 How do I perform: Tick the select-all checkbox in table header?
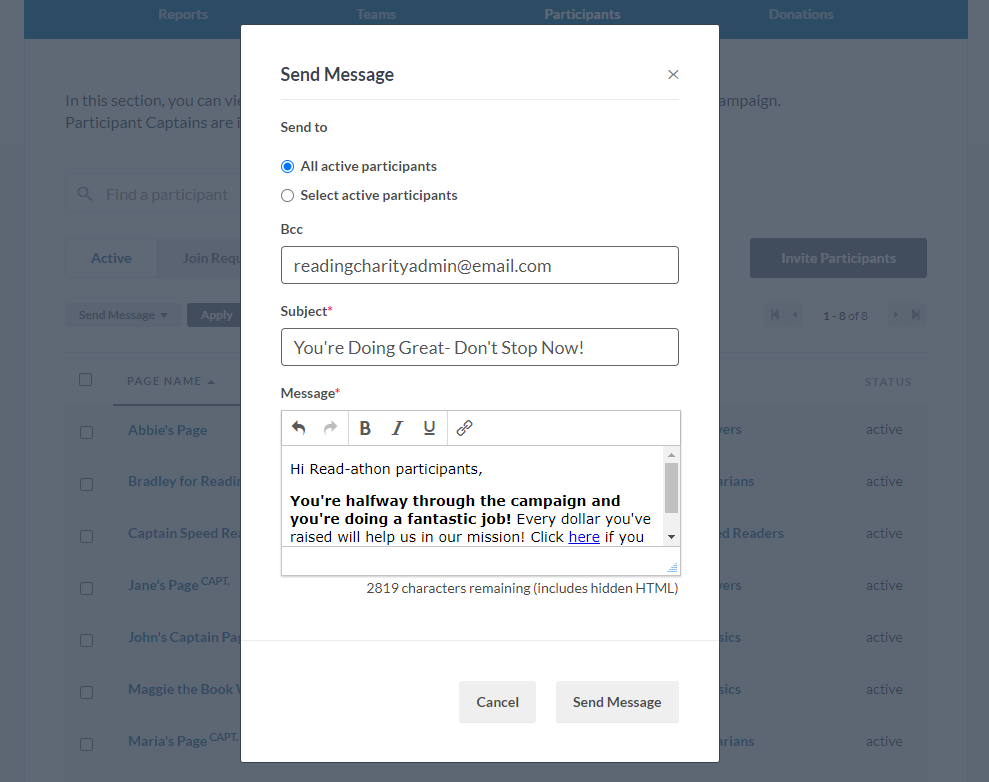(86, 380)
